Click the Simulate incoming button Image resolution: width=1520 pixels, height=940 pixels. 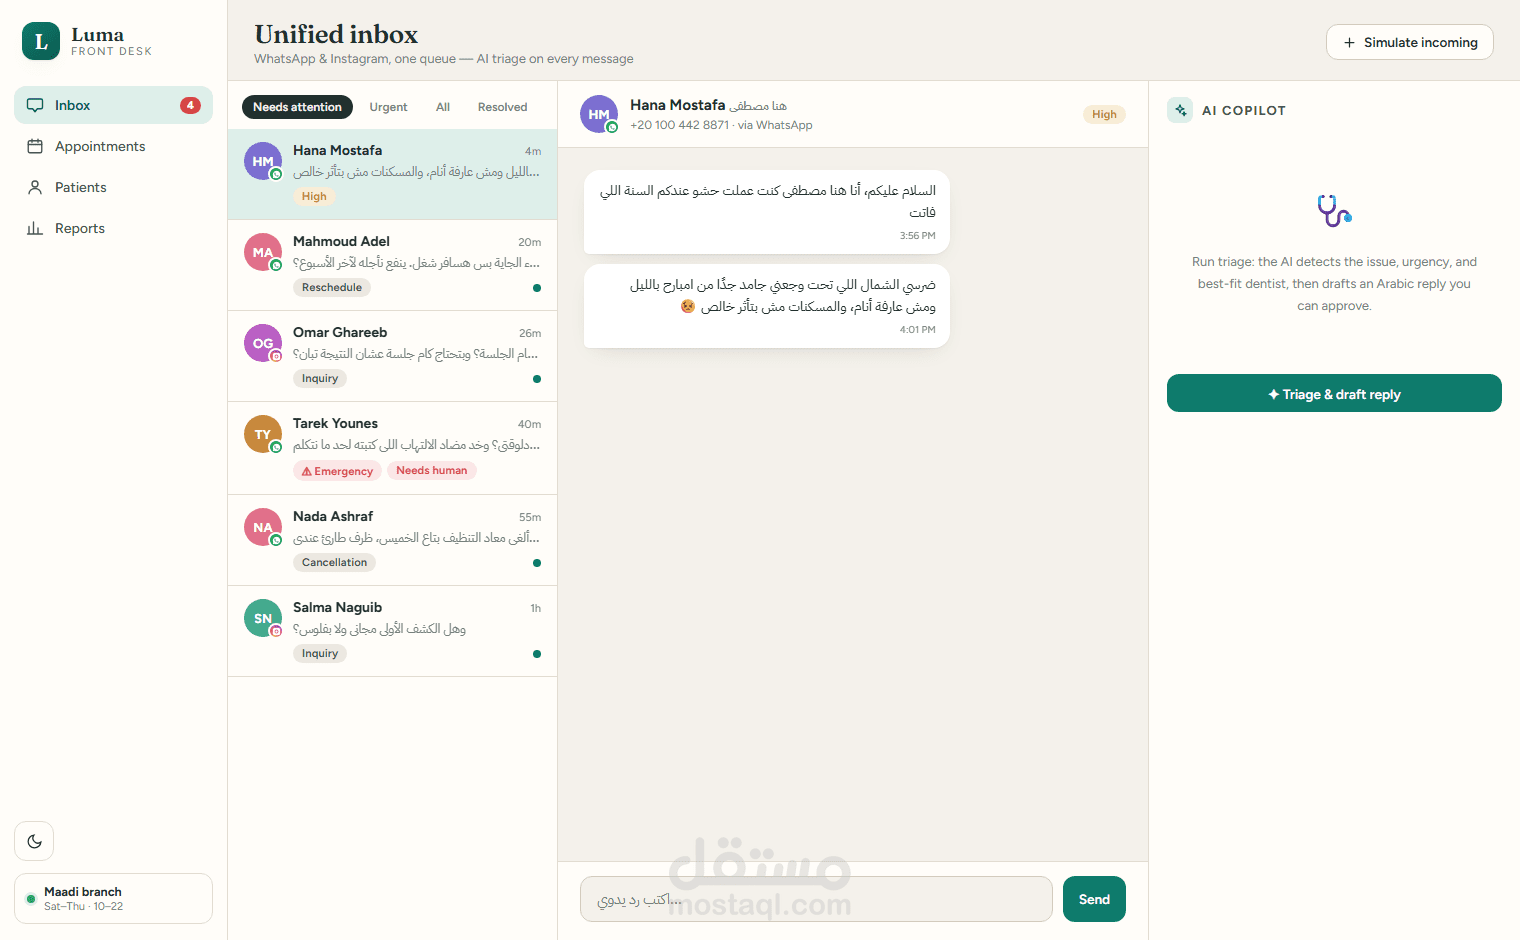[x=1409, y=42]
